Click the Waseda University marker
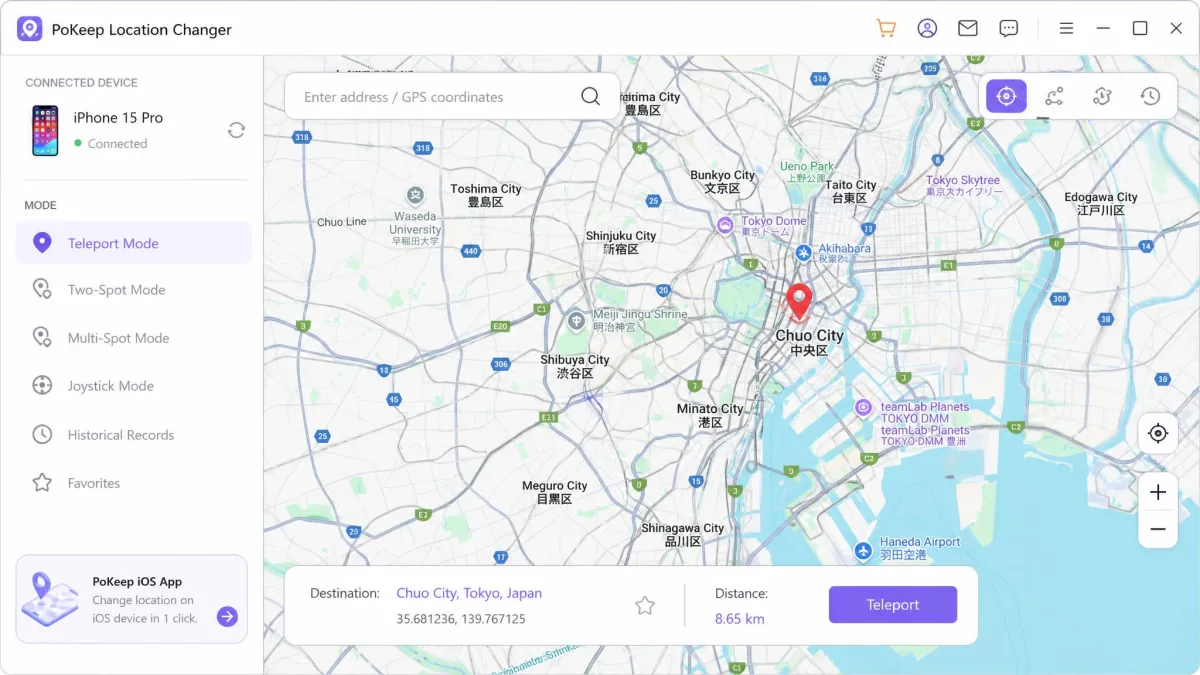Image resolution: width=1200 pixels, height=675 pixels. 414,195
